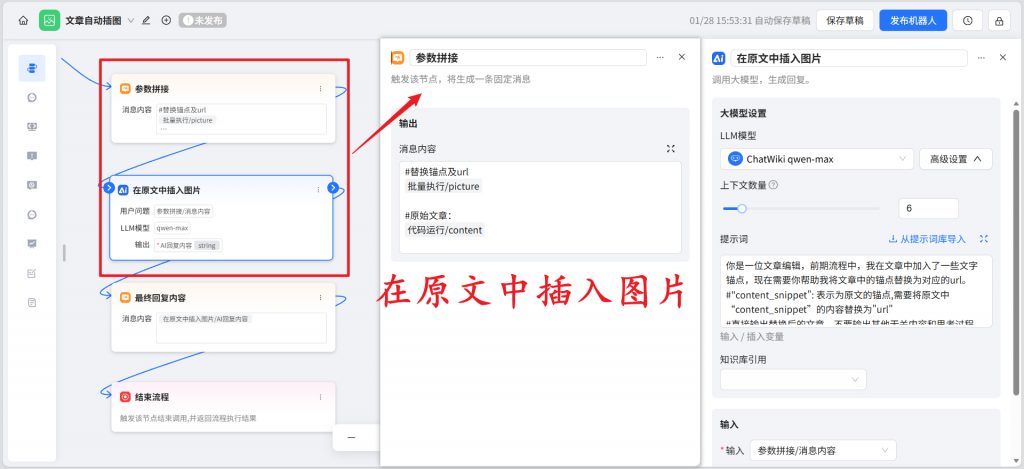Click the green 文章自动插图 robot avatar

coord(49,20)
